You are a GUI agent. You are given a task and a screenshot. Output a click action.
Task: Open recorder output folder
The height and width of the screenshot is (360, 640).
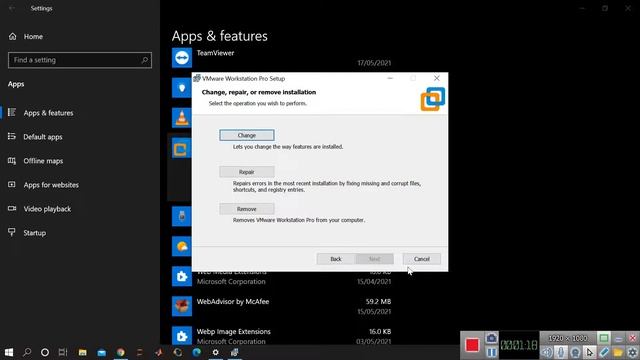tap(618, 352)
